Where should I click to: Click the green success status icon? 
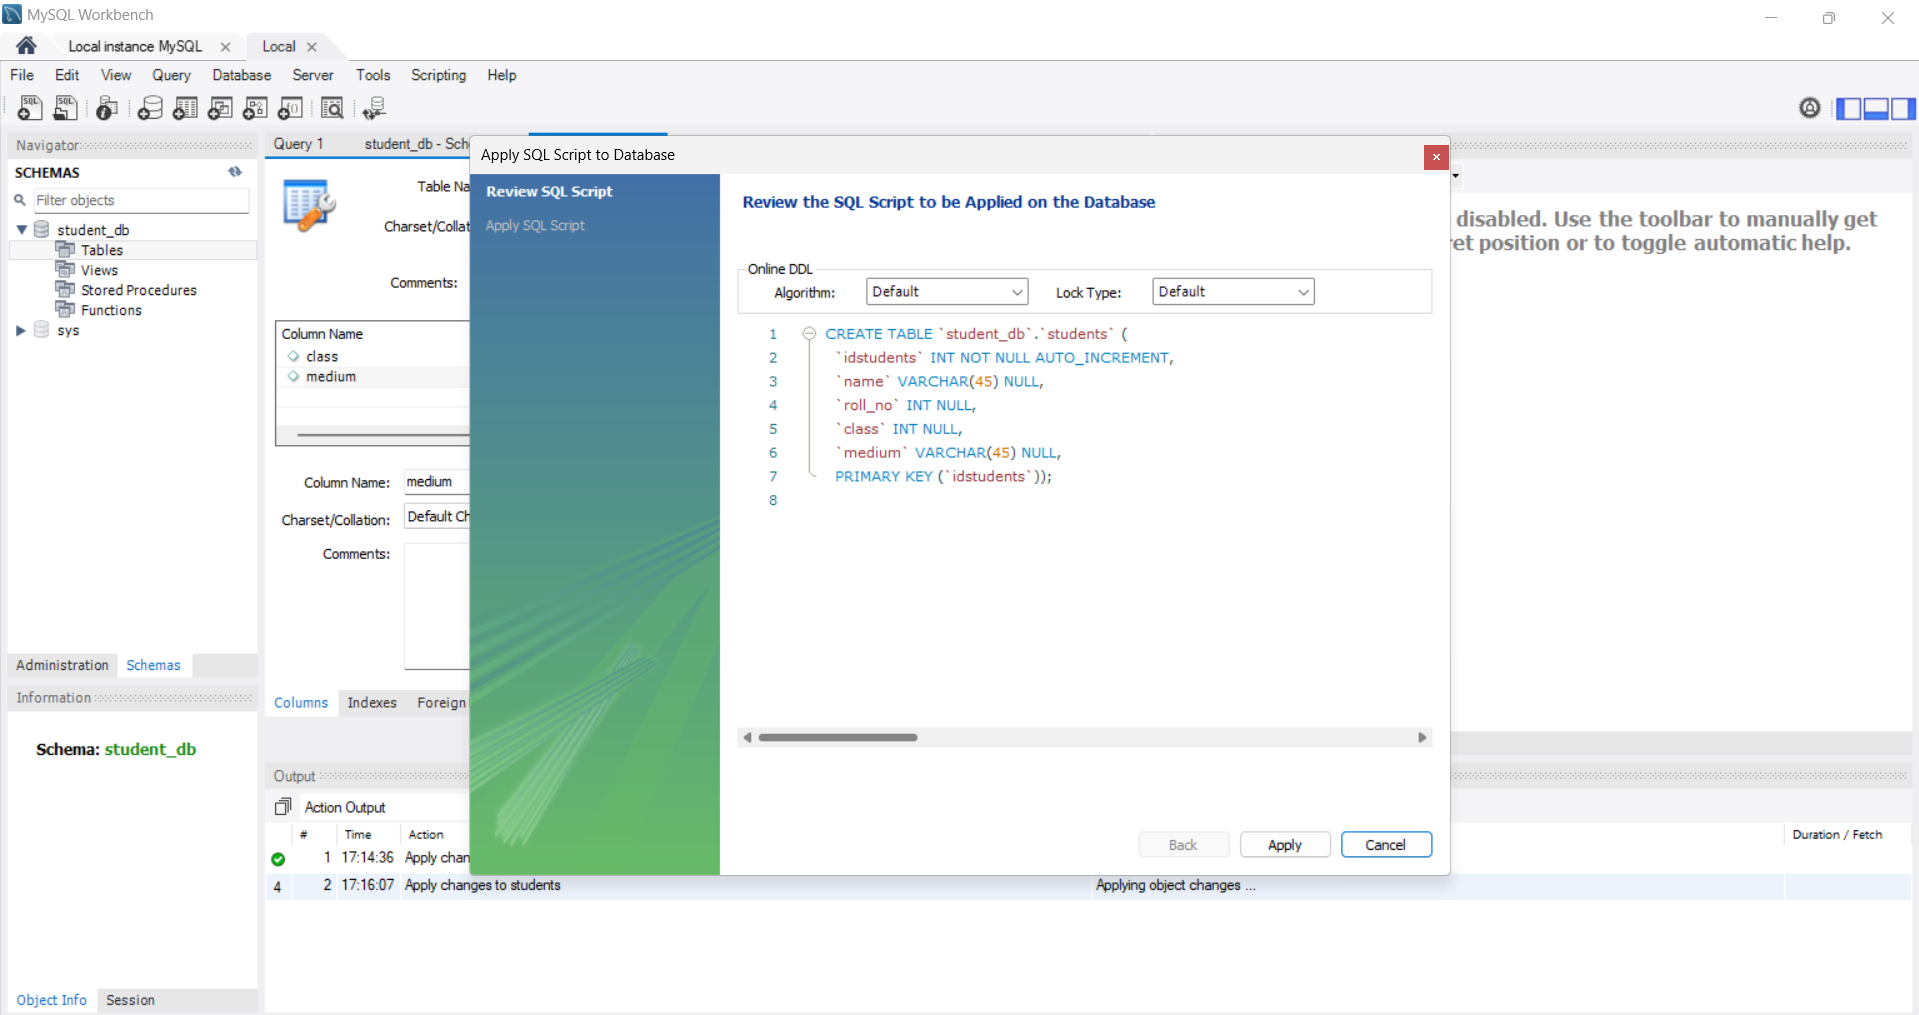coord(278,859)
